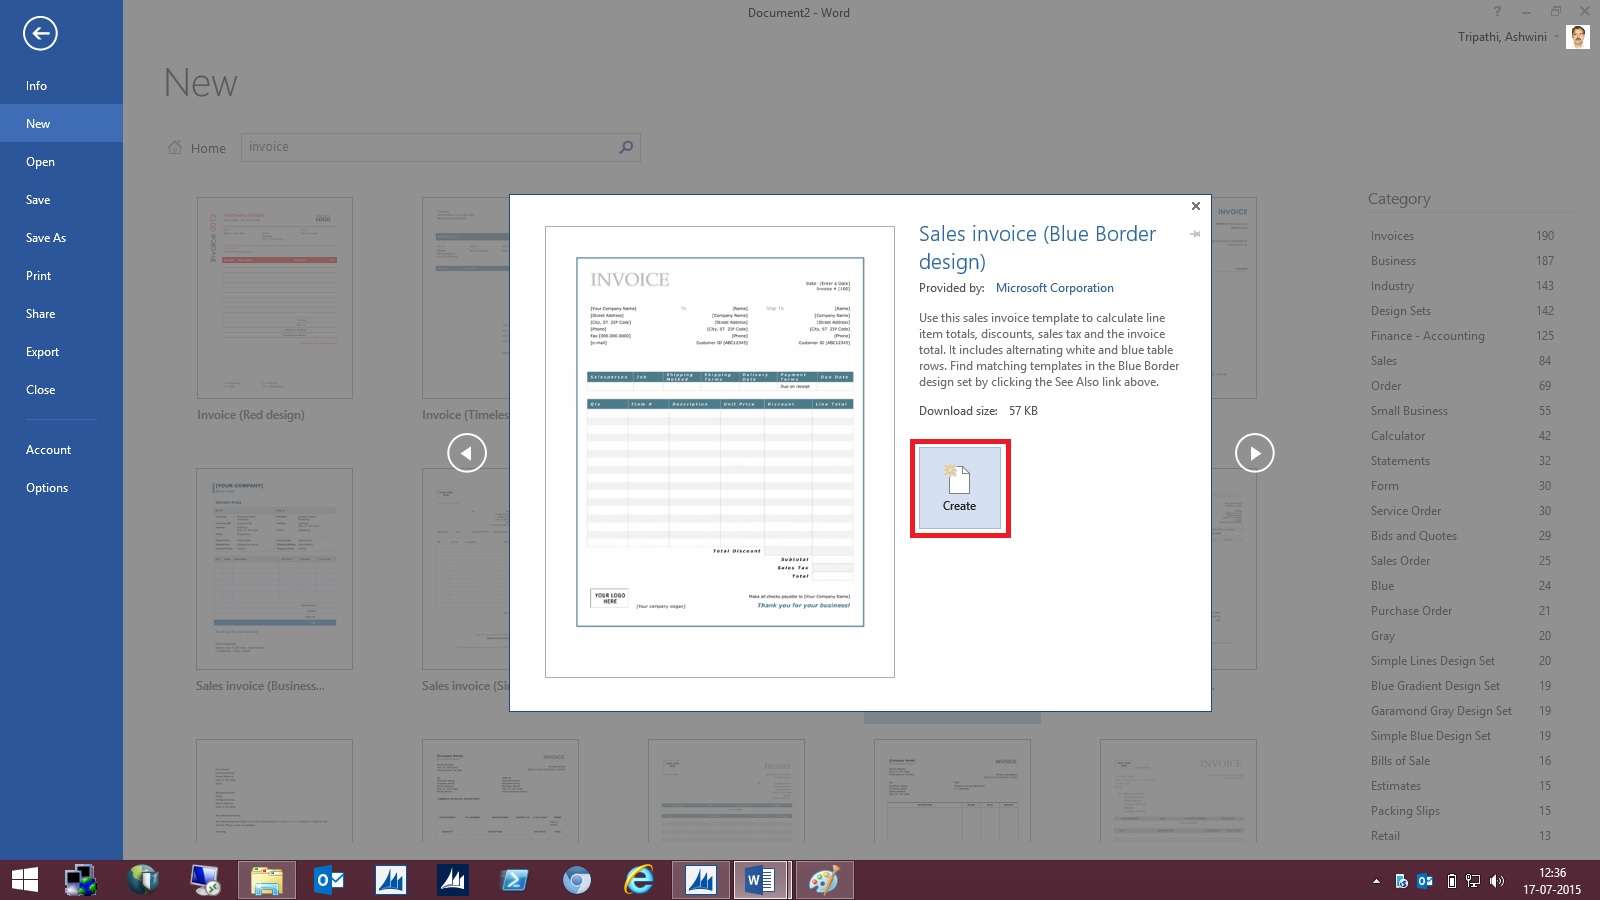Screen dimensions: 1600x900
Task: Open the Microsoft Corporation link
Action: tap(1054, 287)
